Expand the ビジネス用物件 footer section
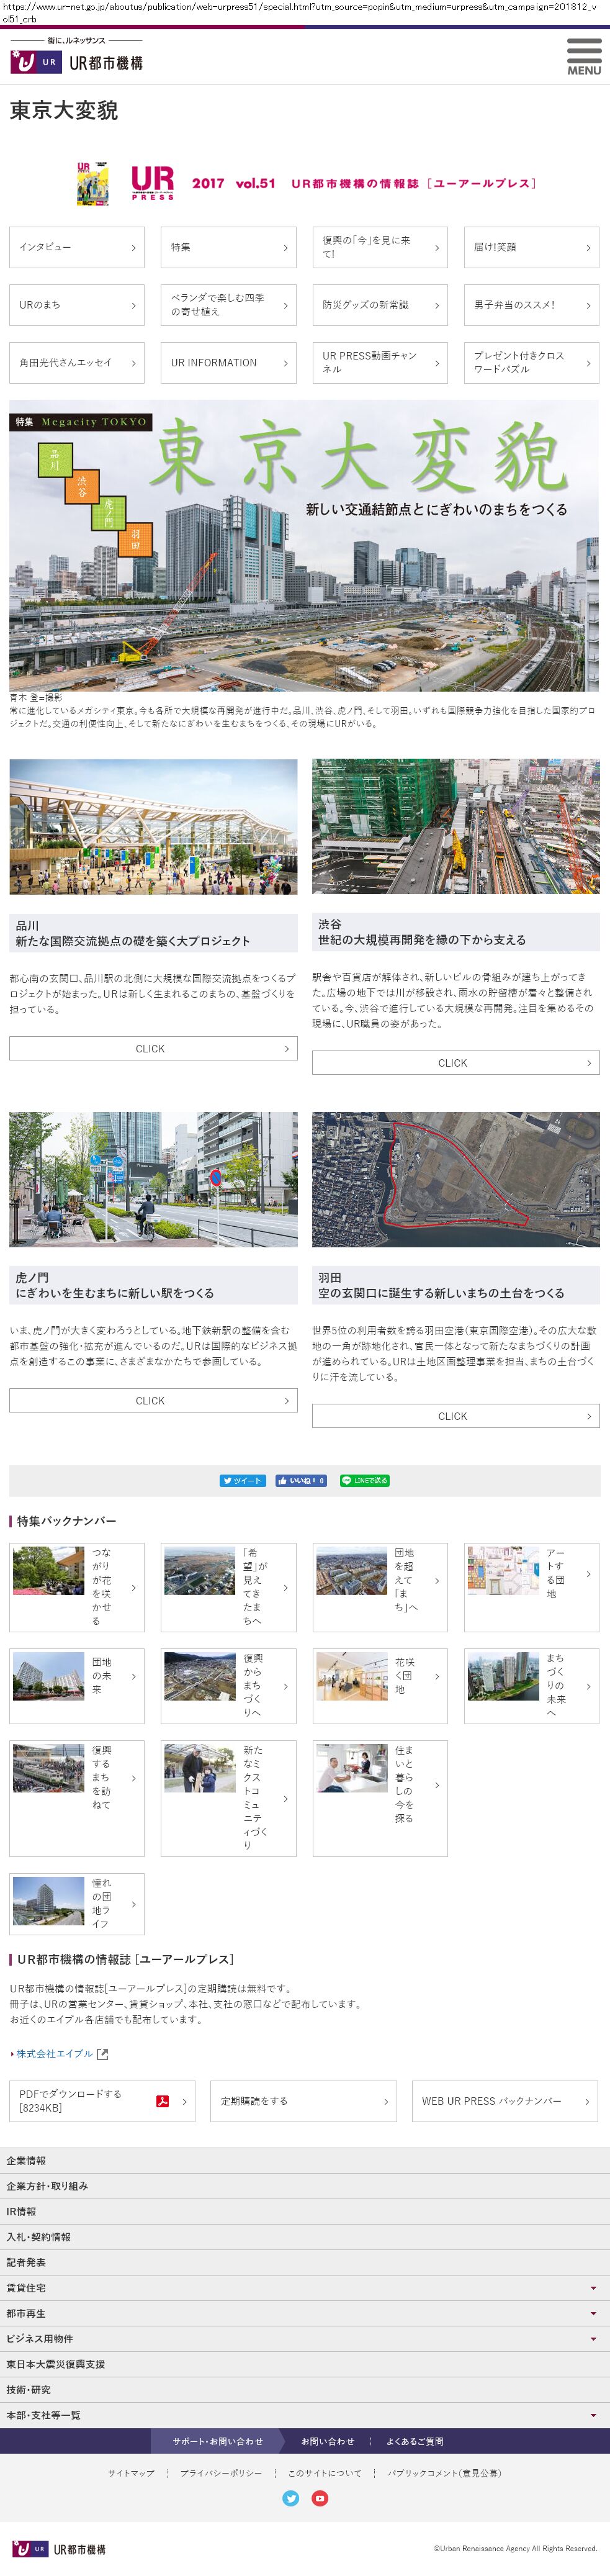The width and height of the screenshot is (610, 2576). (x=593, y=2338)
